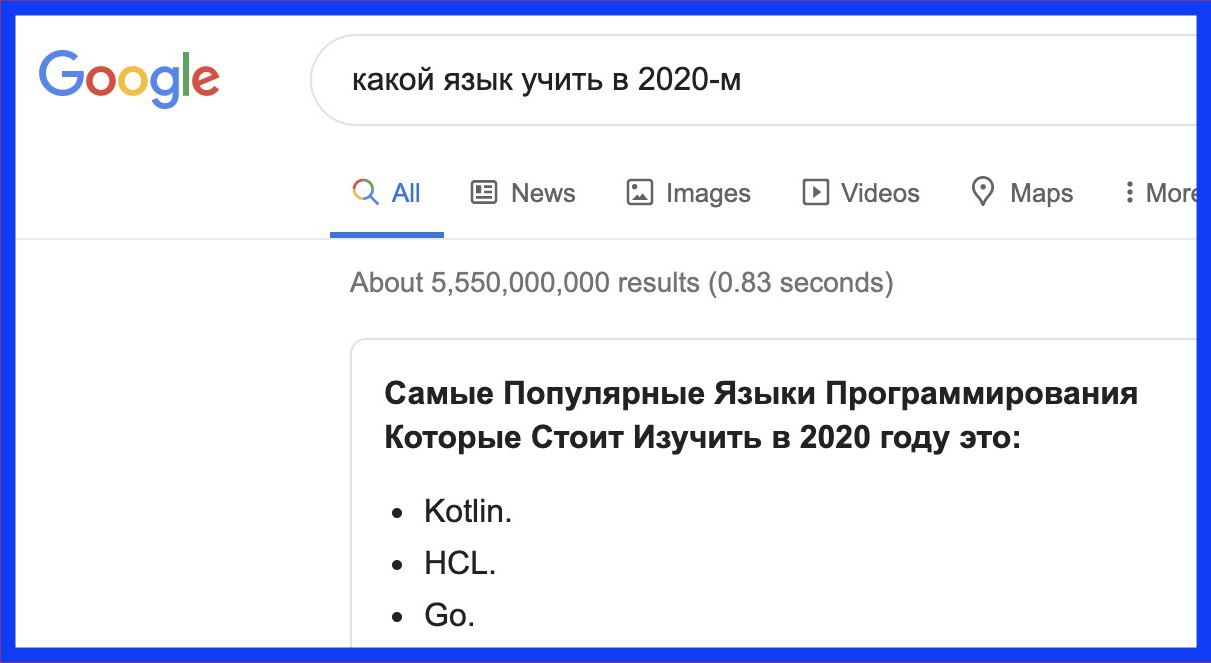Click the magnifier icon on All tab
Viewport: 1211px width, 663px height.
[x=366, y=192]
